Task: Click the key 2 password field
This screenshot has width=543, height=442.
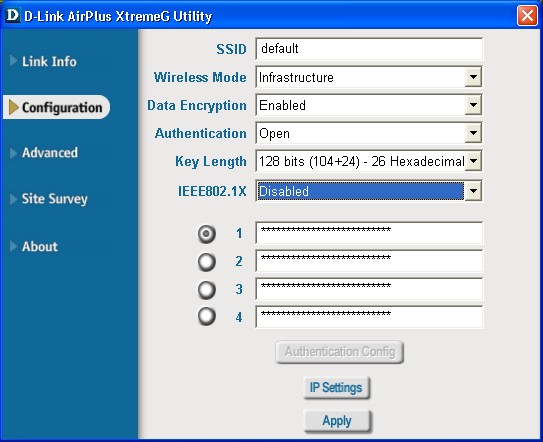Action: [x=369, y=261]
